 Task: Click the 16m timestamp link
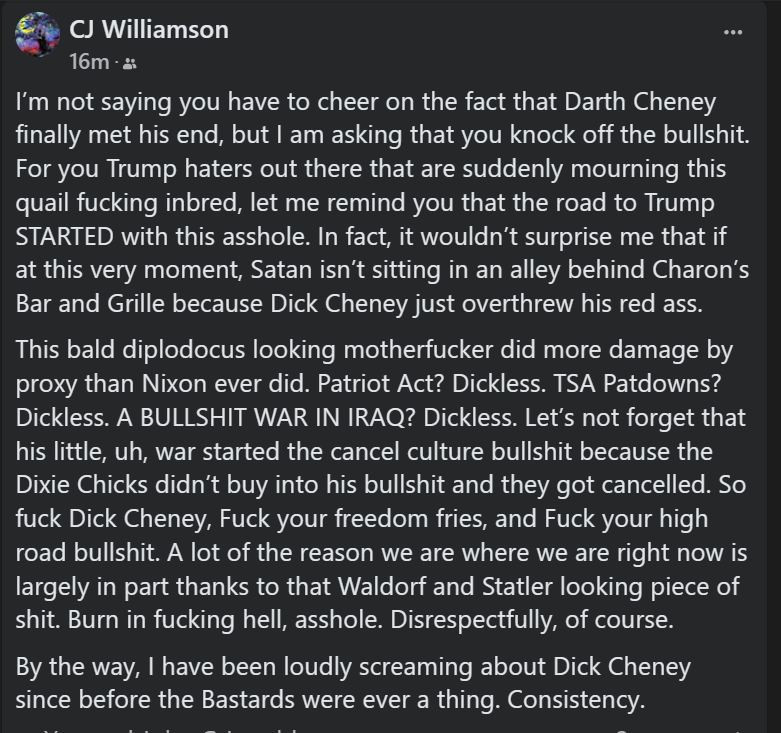[88, 62]
